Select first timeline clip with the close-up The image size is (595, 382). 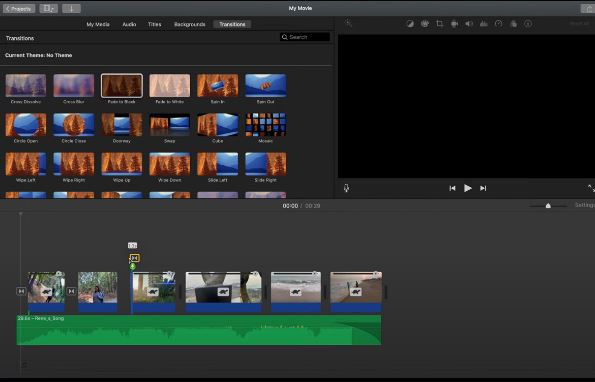click(x=46, y=291)
